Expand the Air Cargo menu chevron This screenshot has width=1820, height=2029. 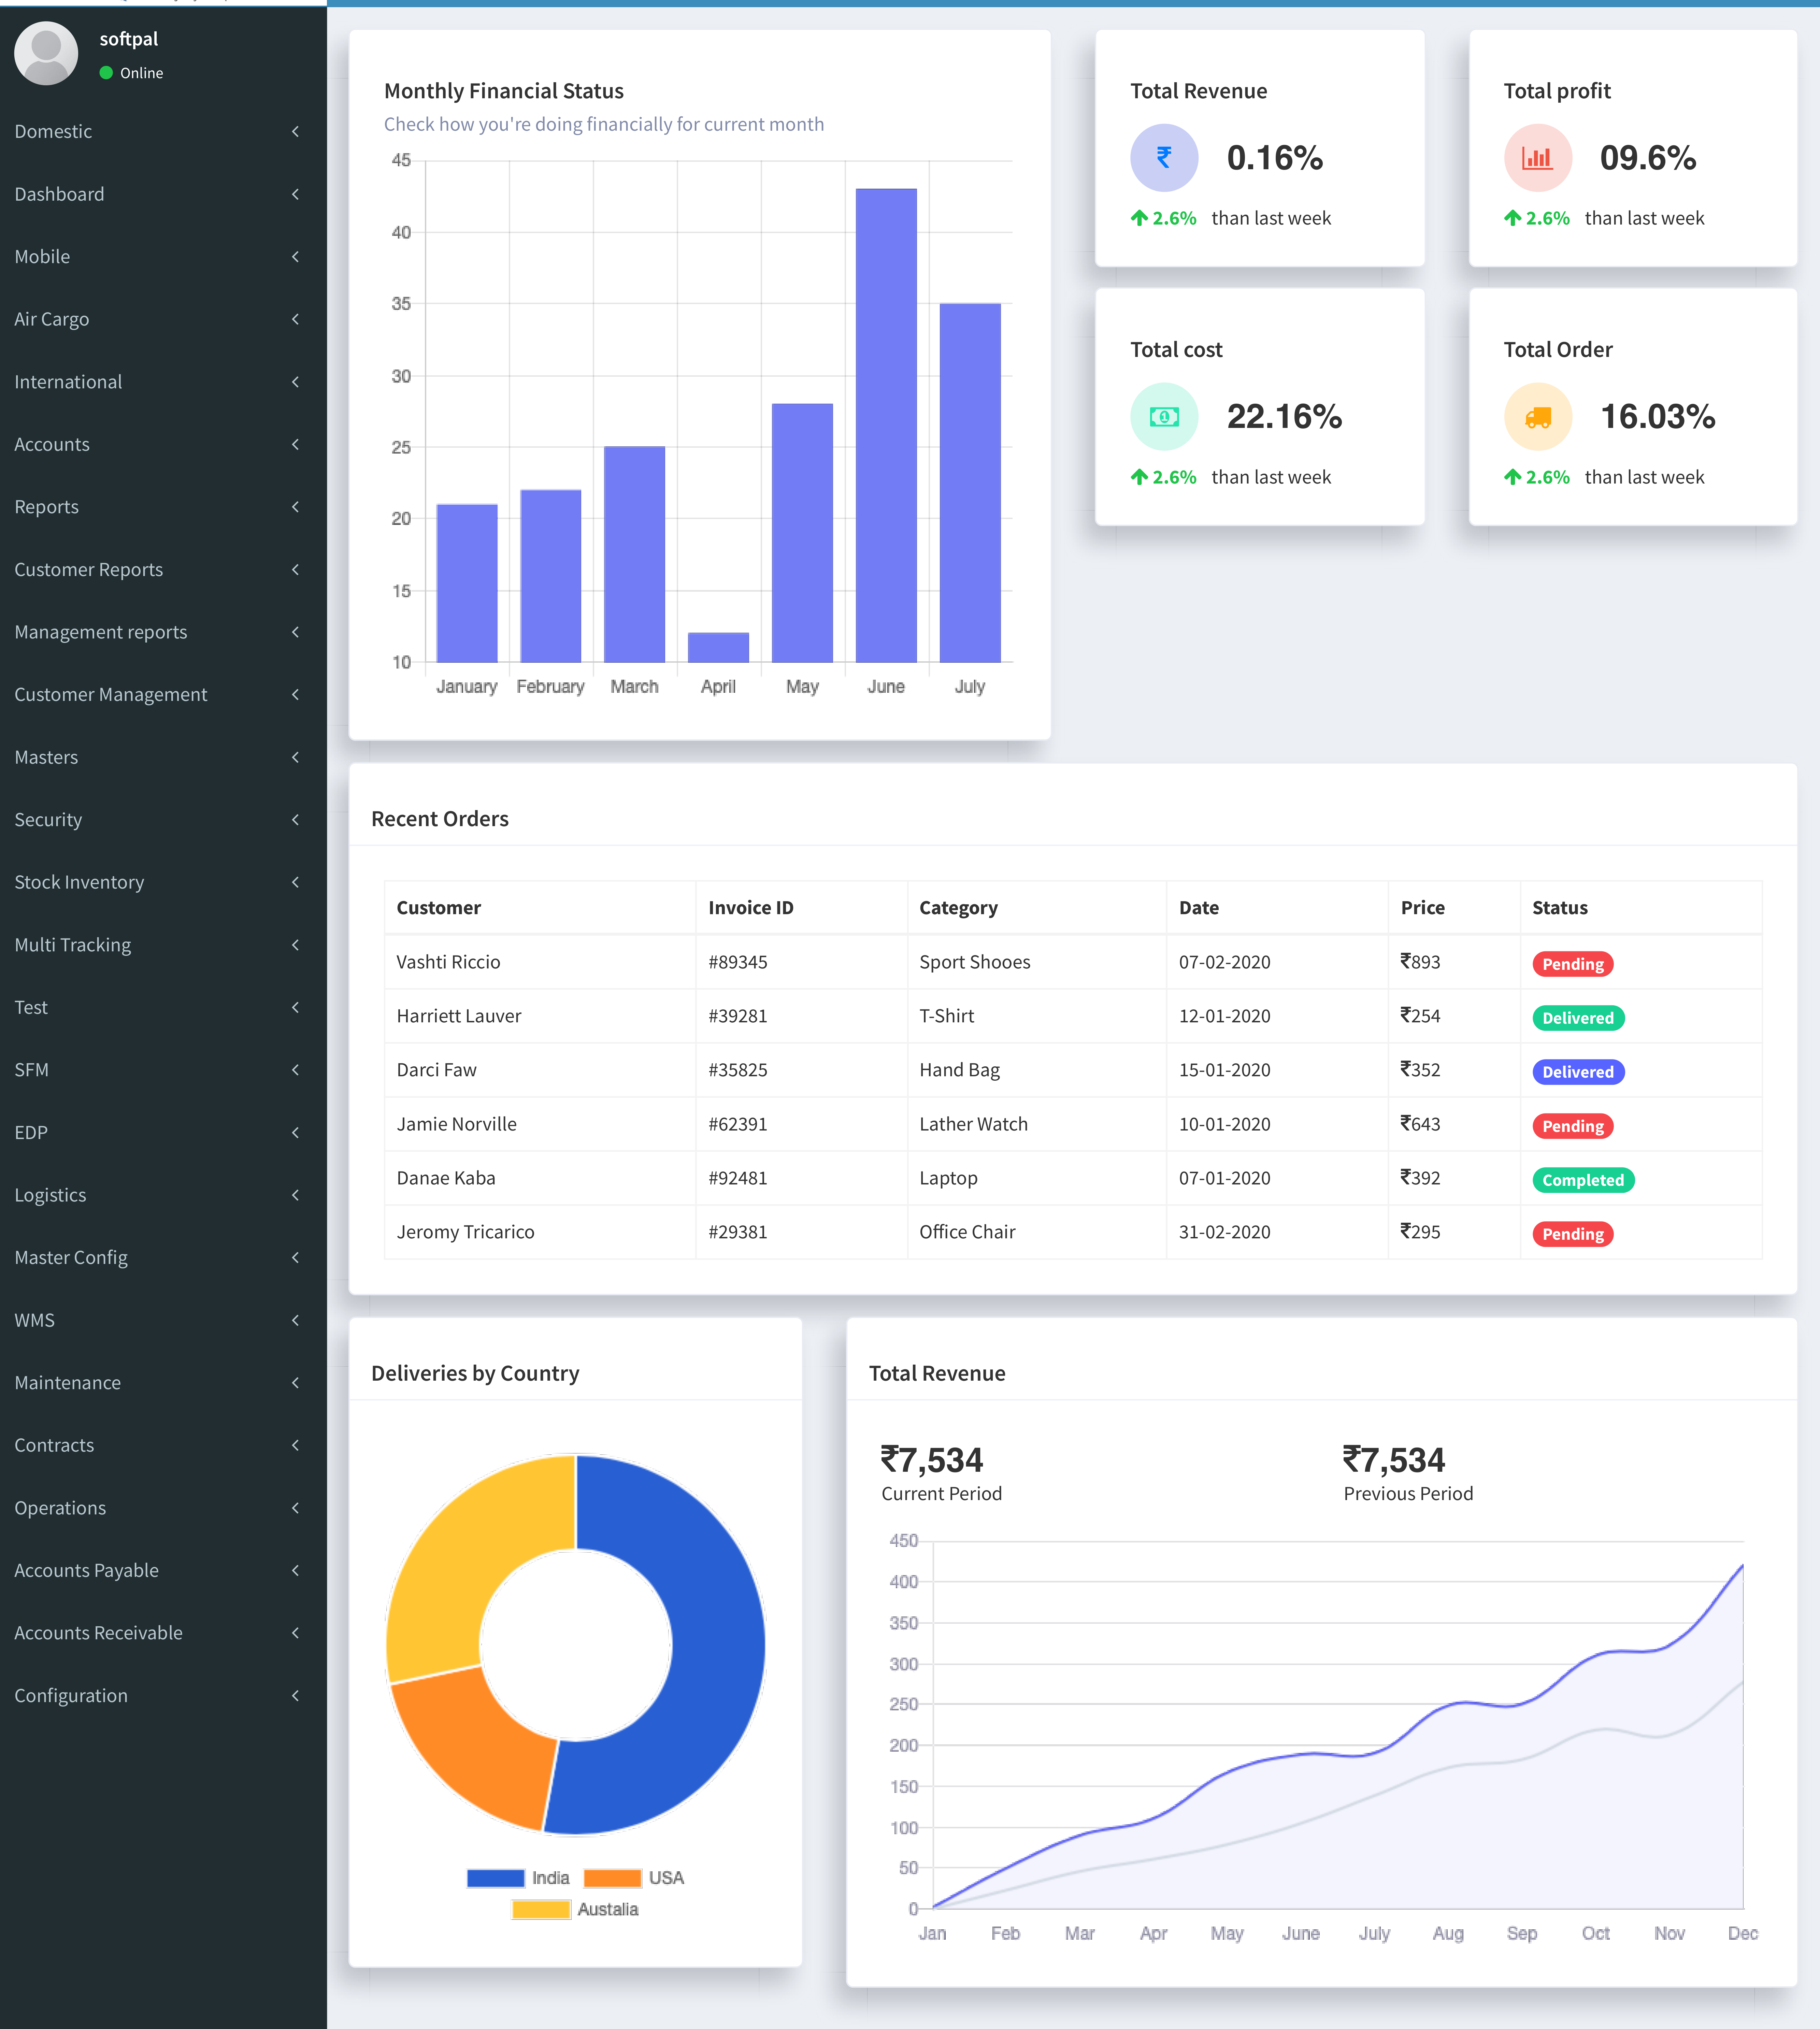pos(295,319)
